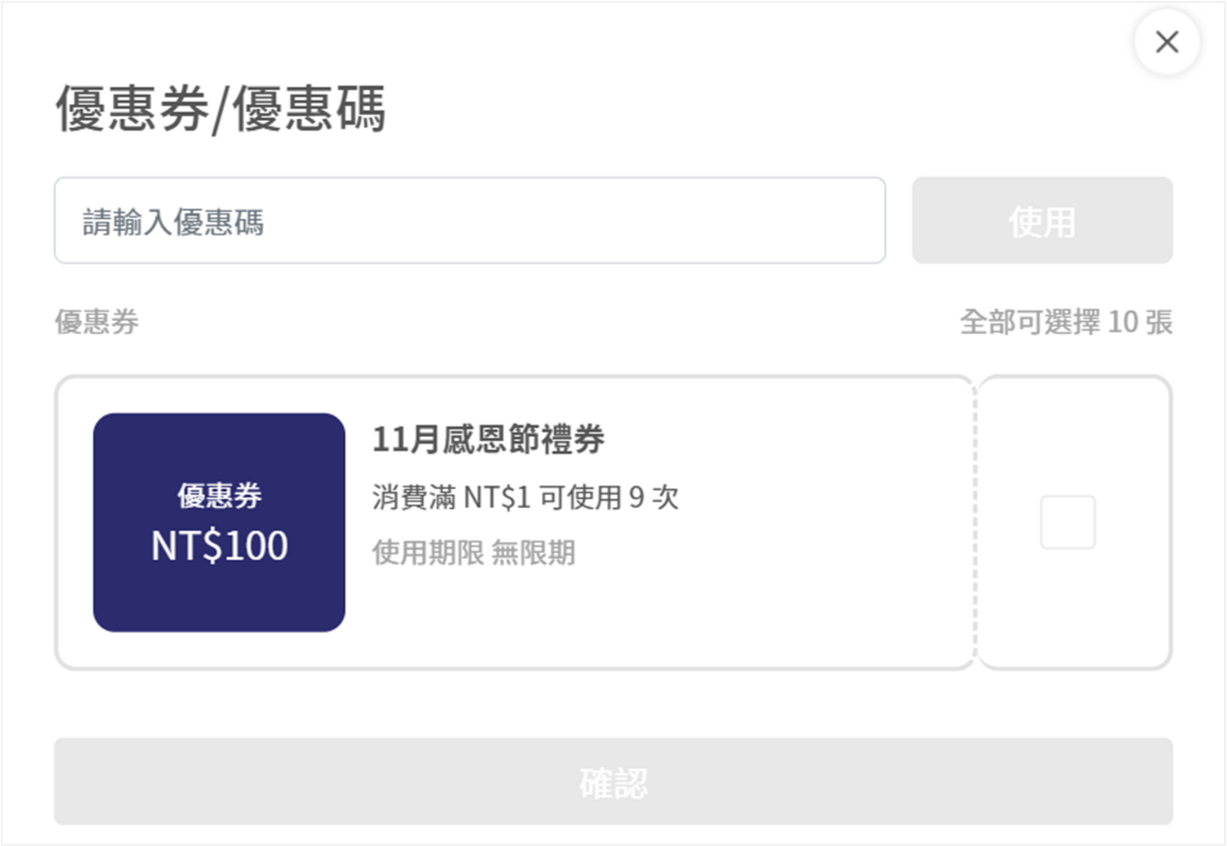Screen dimensions: 1227x846
Task: Click the 無限期 validity value
Action: click(x=533, y=552)
